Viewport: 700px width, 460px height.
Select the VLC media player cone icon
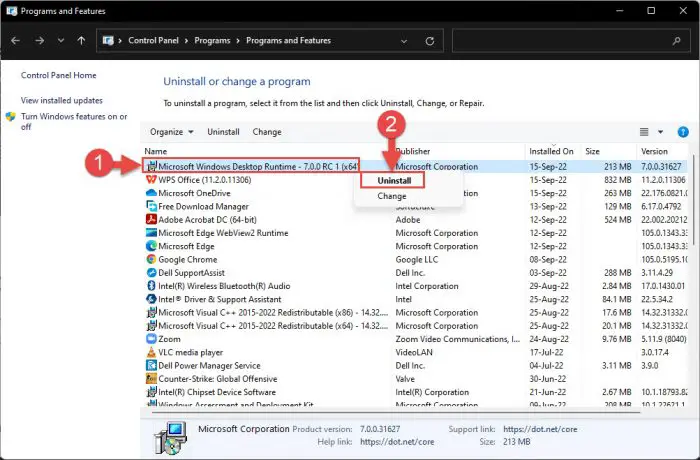(x=151, y=352)
